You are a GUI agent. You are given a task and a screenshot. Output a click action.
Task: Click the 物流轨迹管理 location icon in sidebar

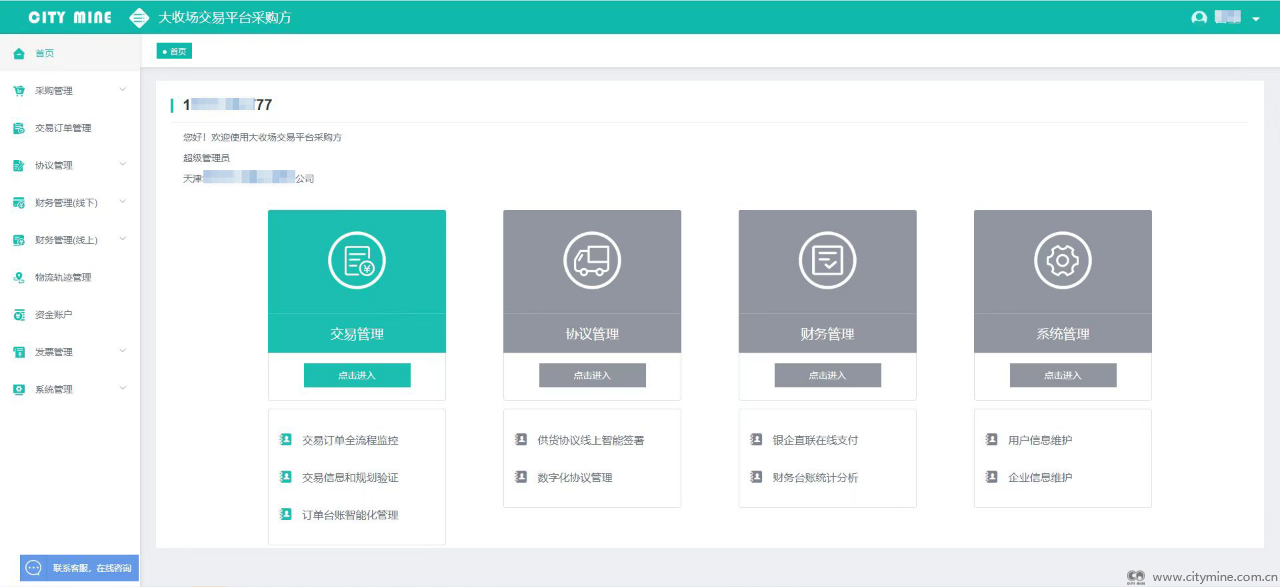(x=19, y=277)
